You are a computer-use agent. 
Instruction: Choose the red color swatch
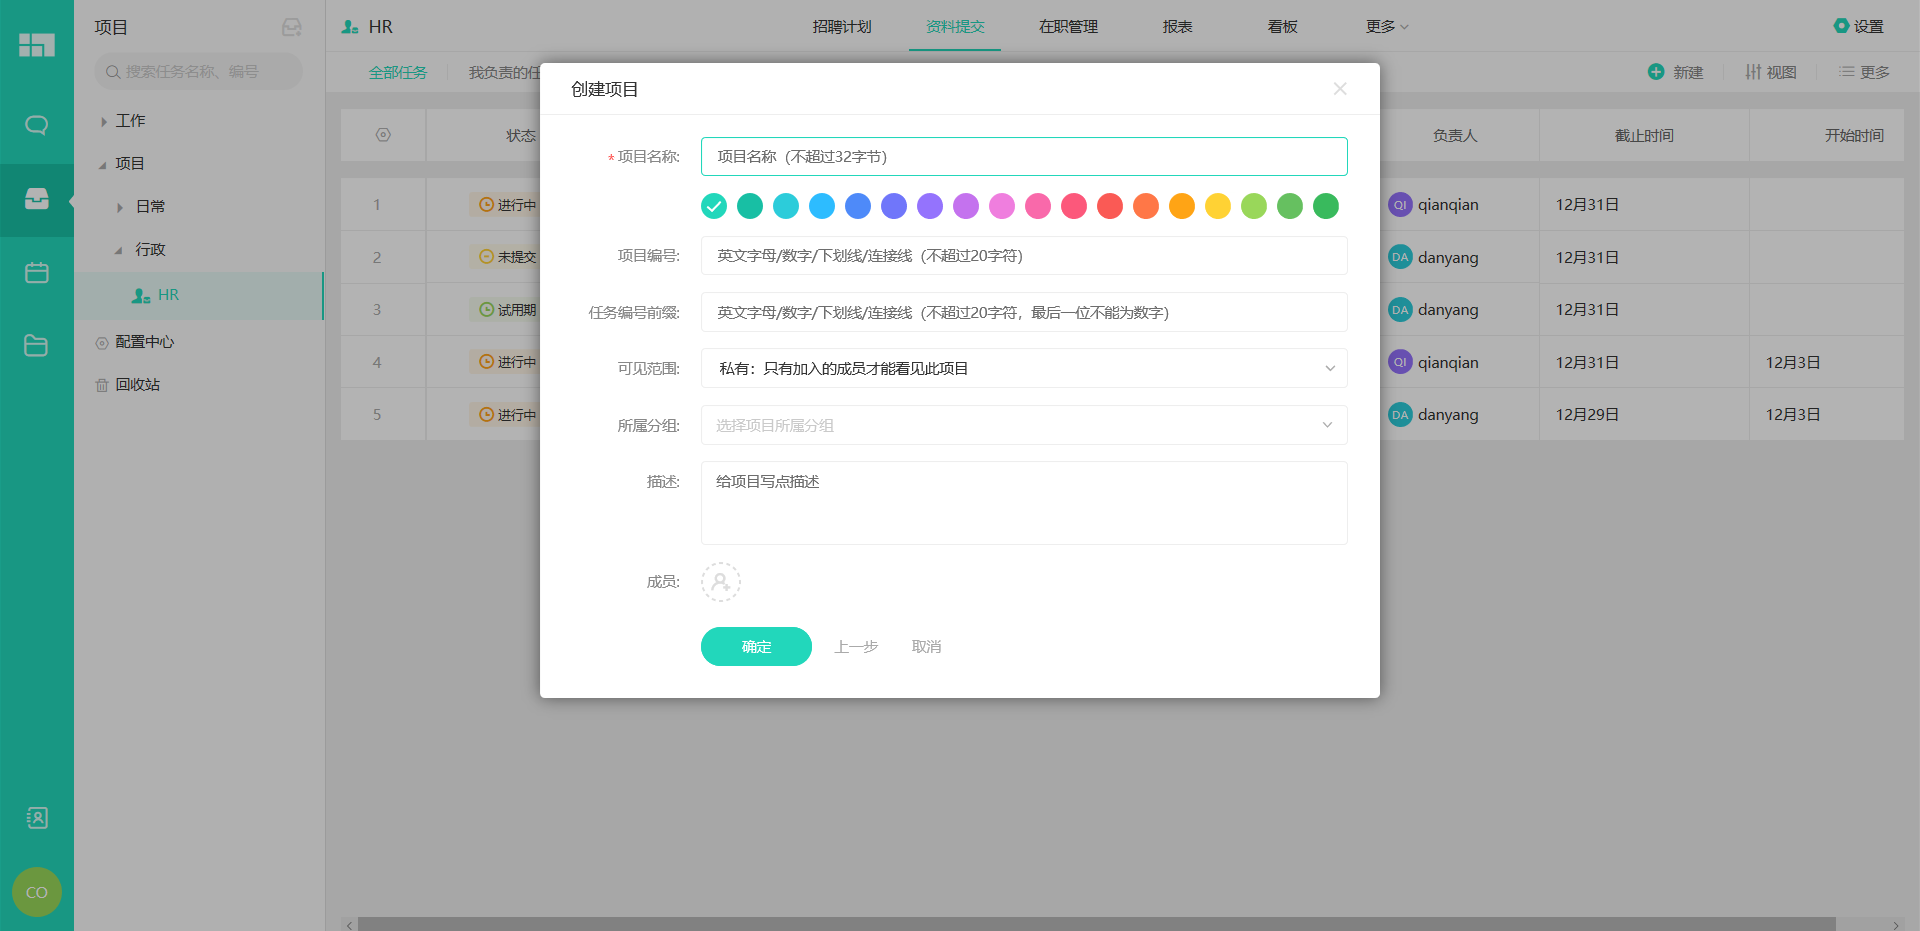coord(1110,206)
